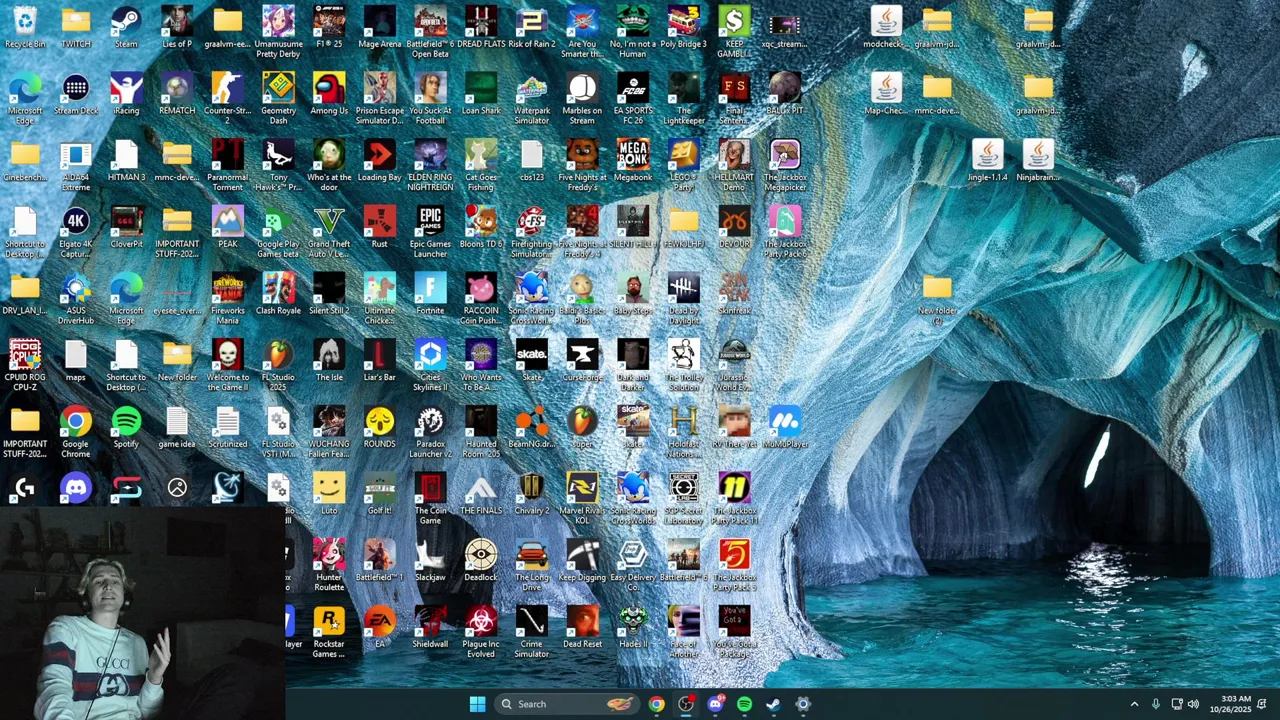Screen dimensions: 1280x720
Task: Open Waterpark Simulator shortcut
Action: (x=532, y=99)
